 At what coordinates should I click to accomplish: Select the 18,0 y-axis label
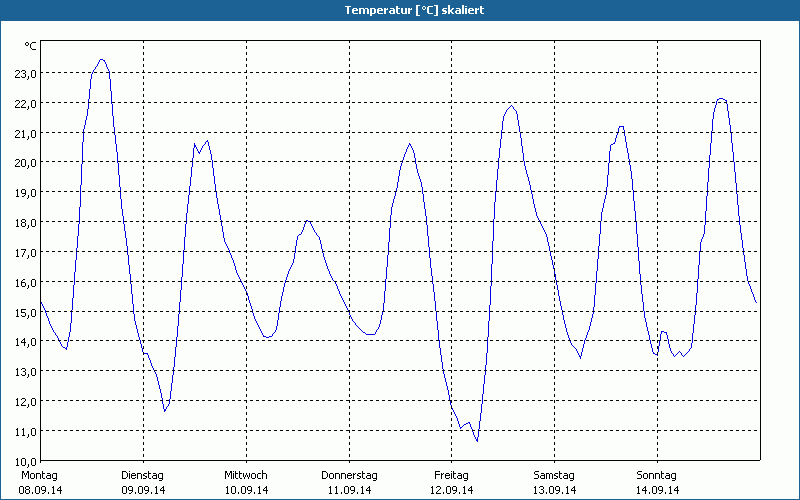pos(25,223)
